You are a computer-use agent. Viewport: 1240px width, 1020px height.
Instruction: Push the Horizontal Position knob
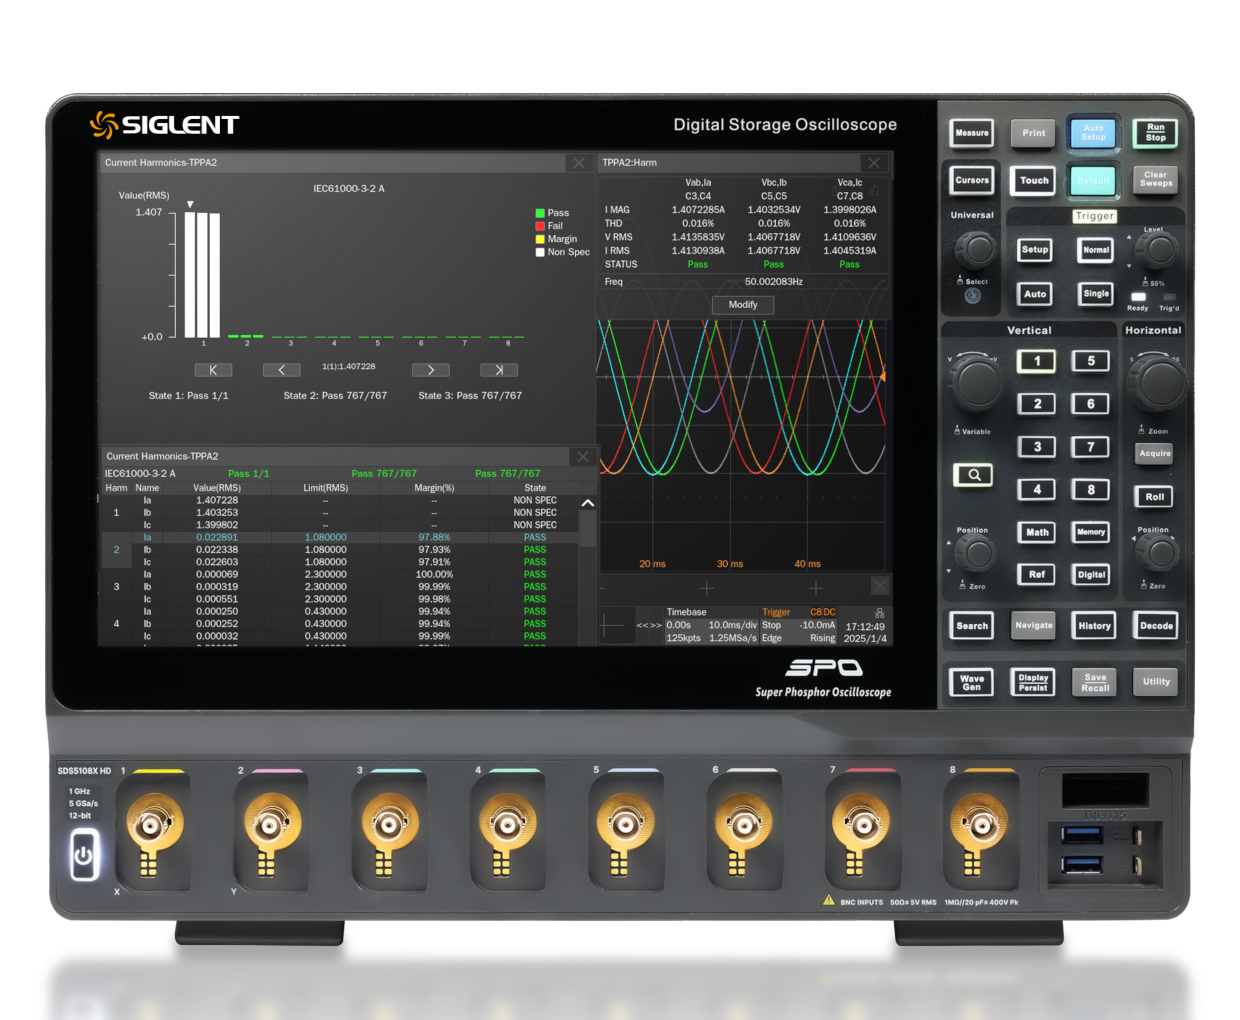click(1158, 553)
